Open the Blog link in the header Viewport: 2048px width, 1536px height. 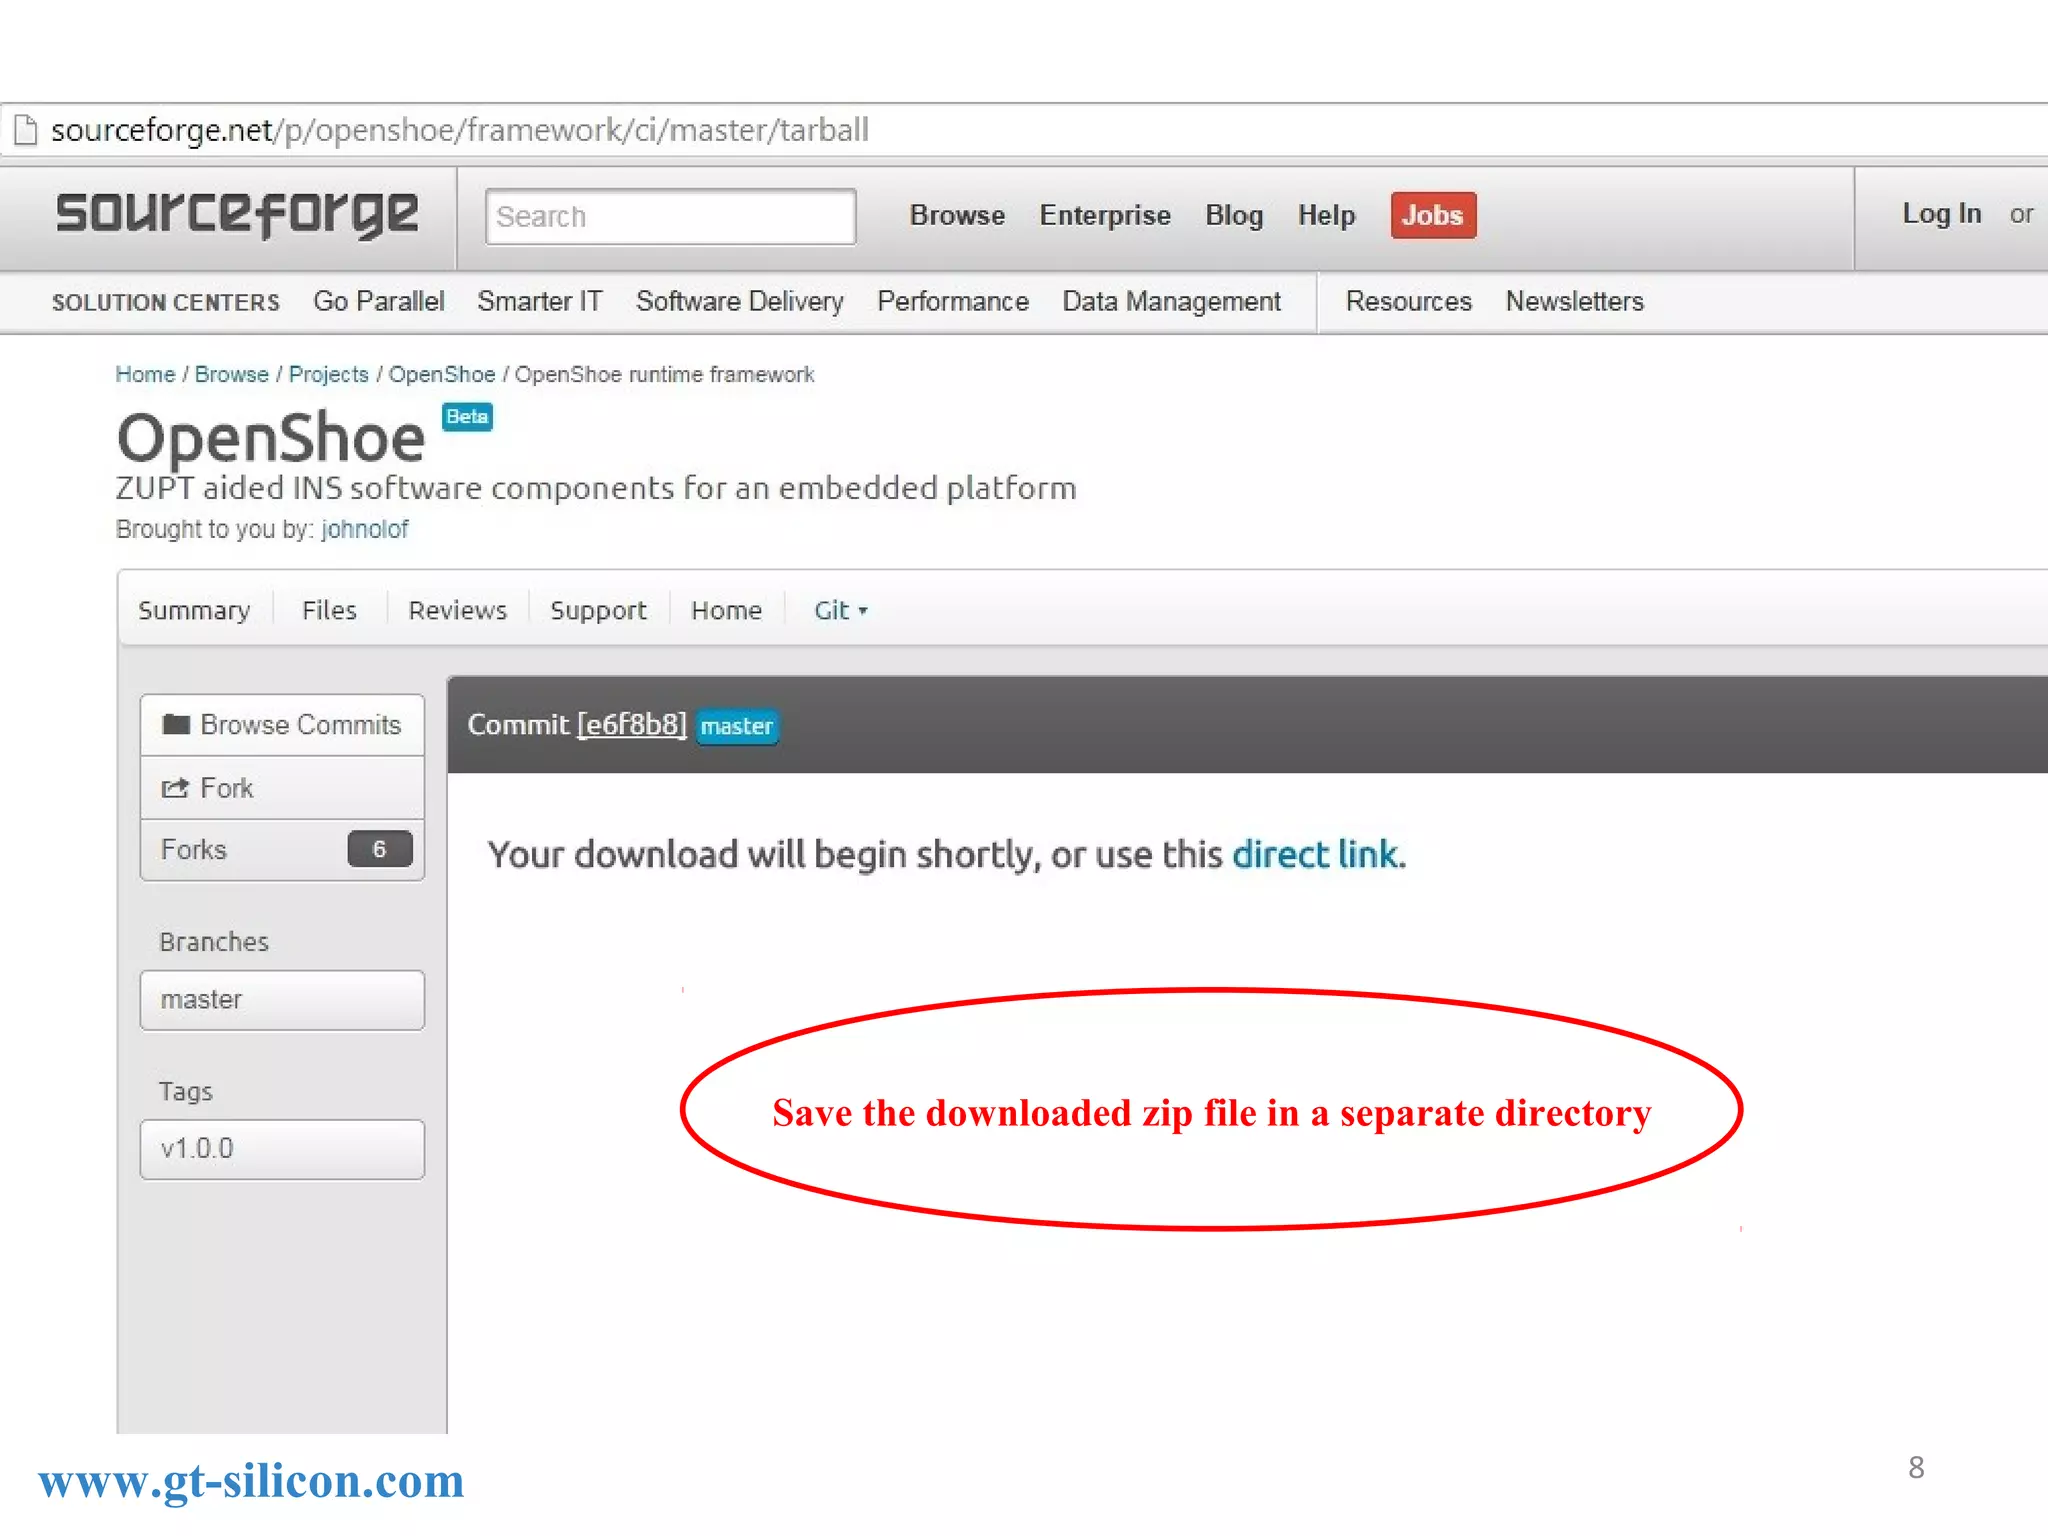[x=1234, y=215]
